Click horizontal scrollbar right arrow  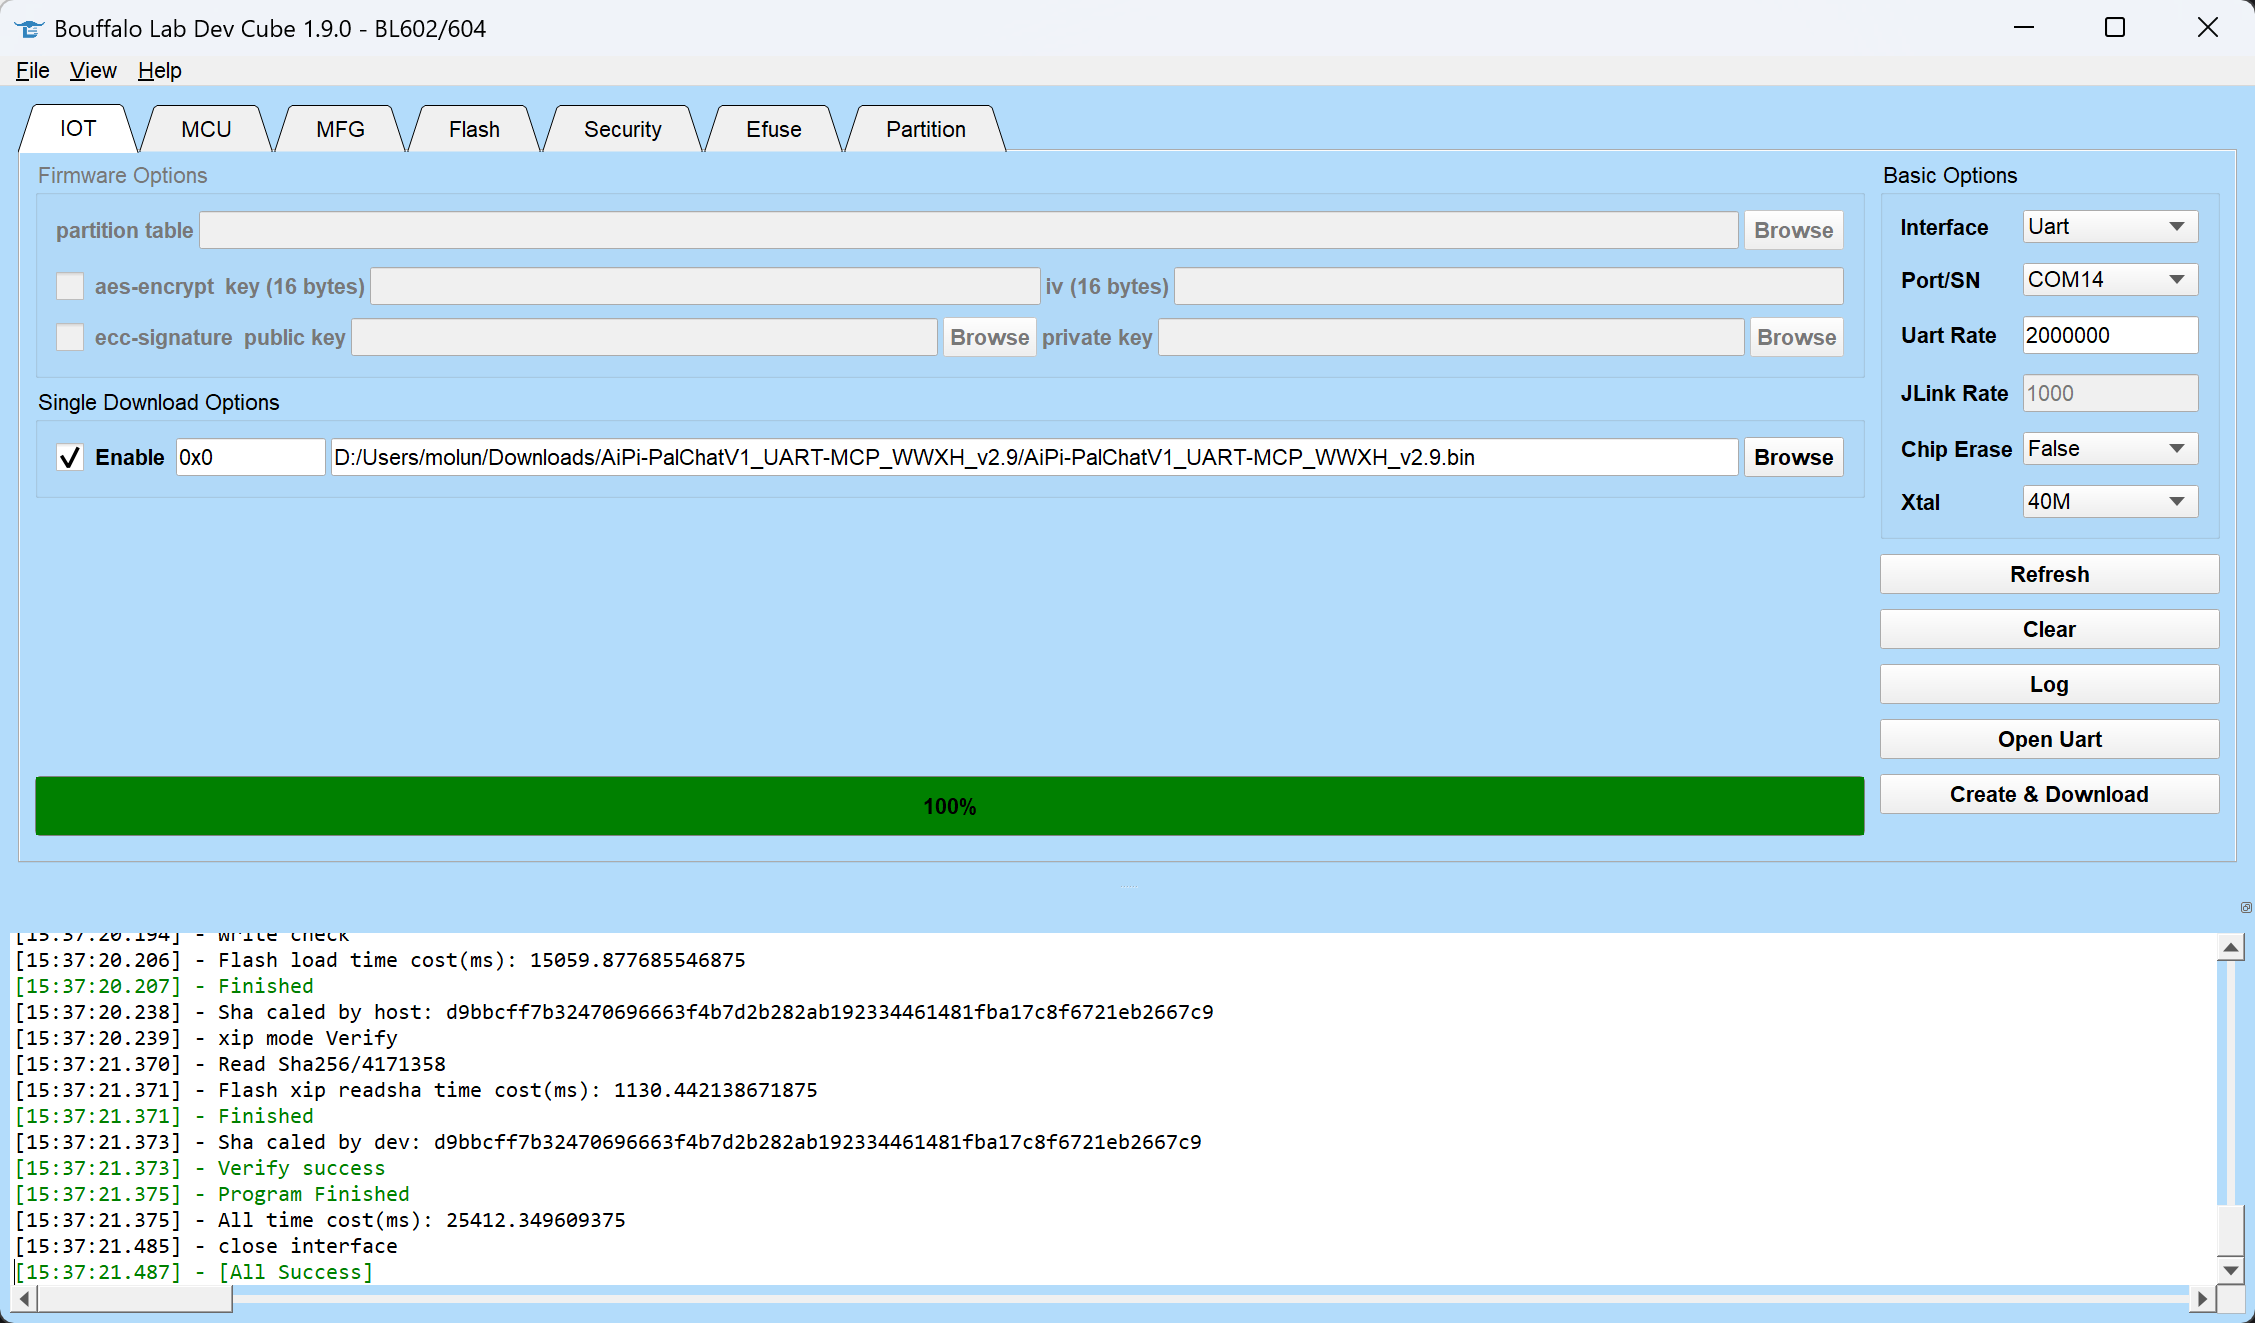pyautogui.click(x=2203, y=1298)
